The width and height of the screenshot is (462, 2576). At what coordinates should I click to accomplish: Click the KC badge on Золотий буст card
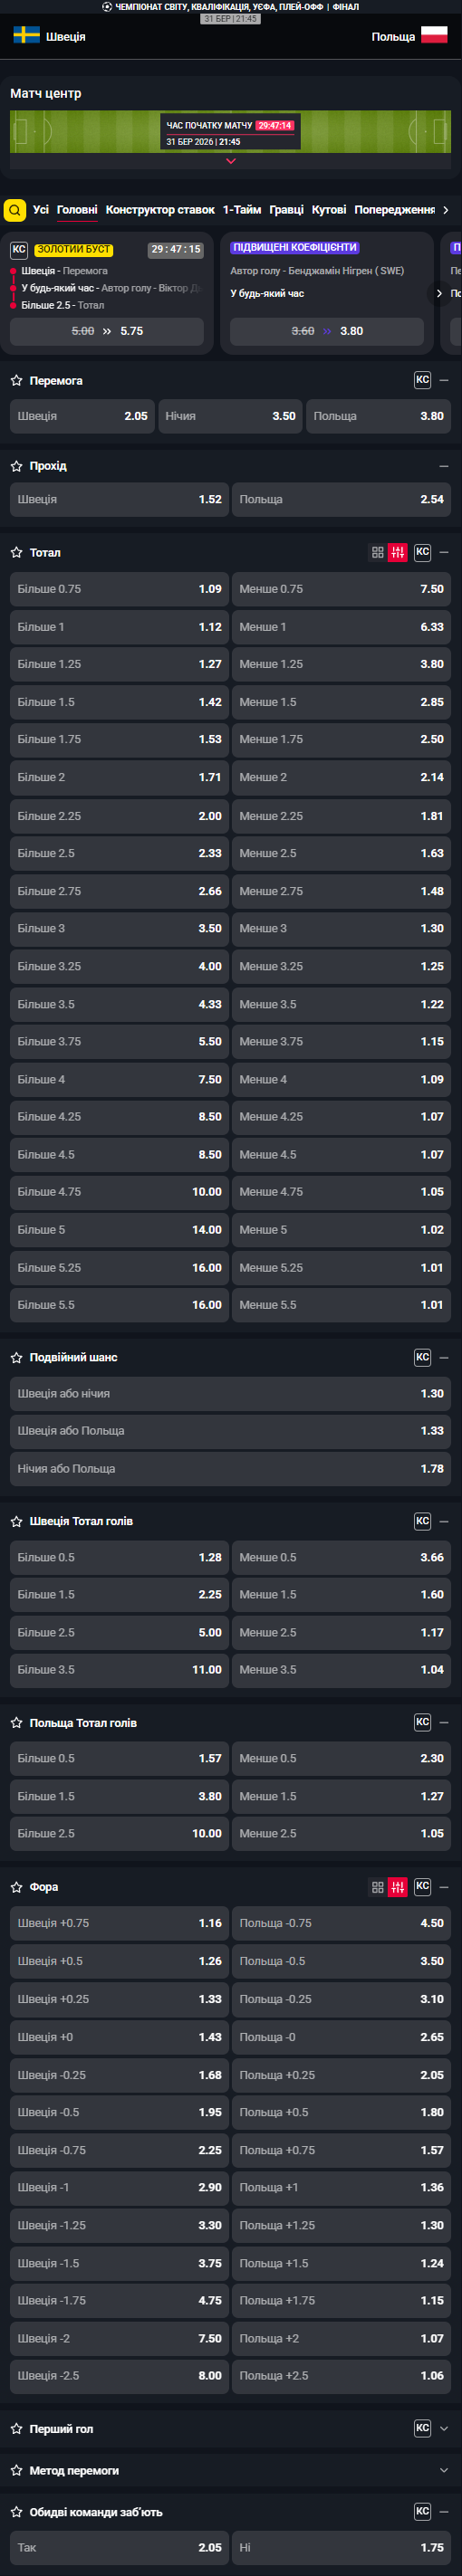click(x=19, y=250)
